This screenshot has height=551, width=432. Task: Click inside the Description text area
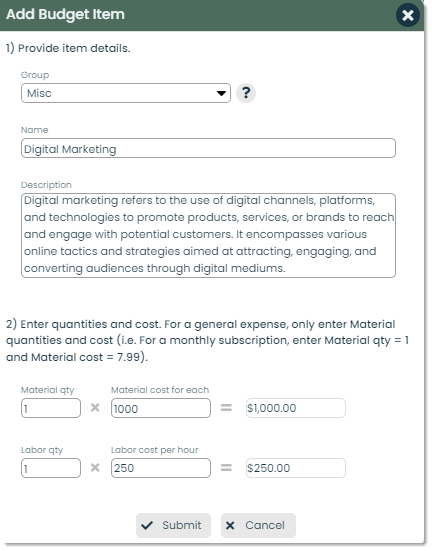[208, 235]
